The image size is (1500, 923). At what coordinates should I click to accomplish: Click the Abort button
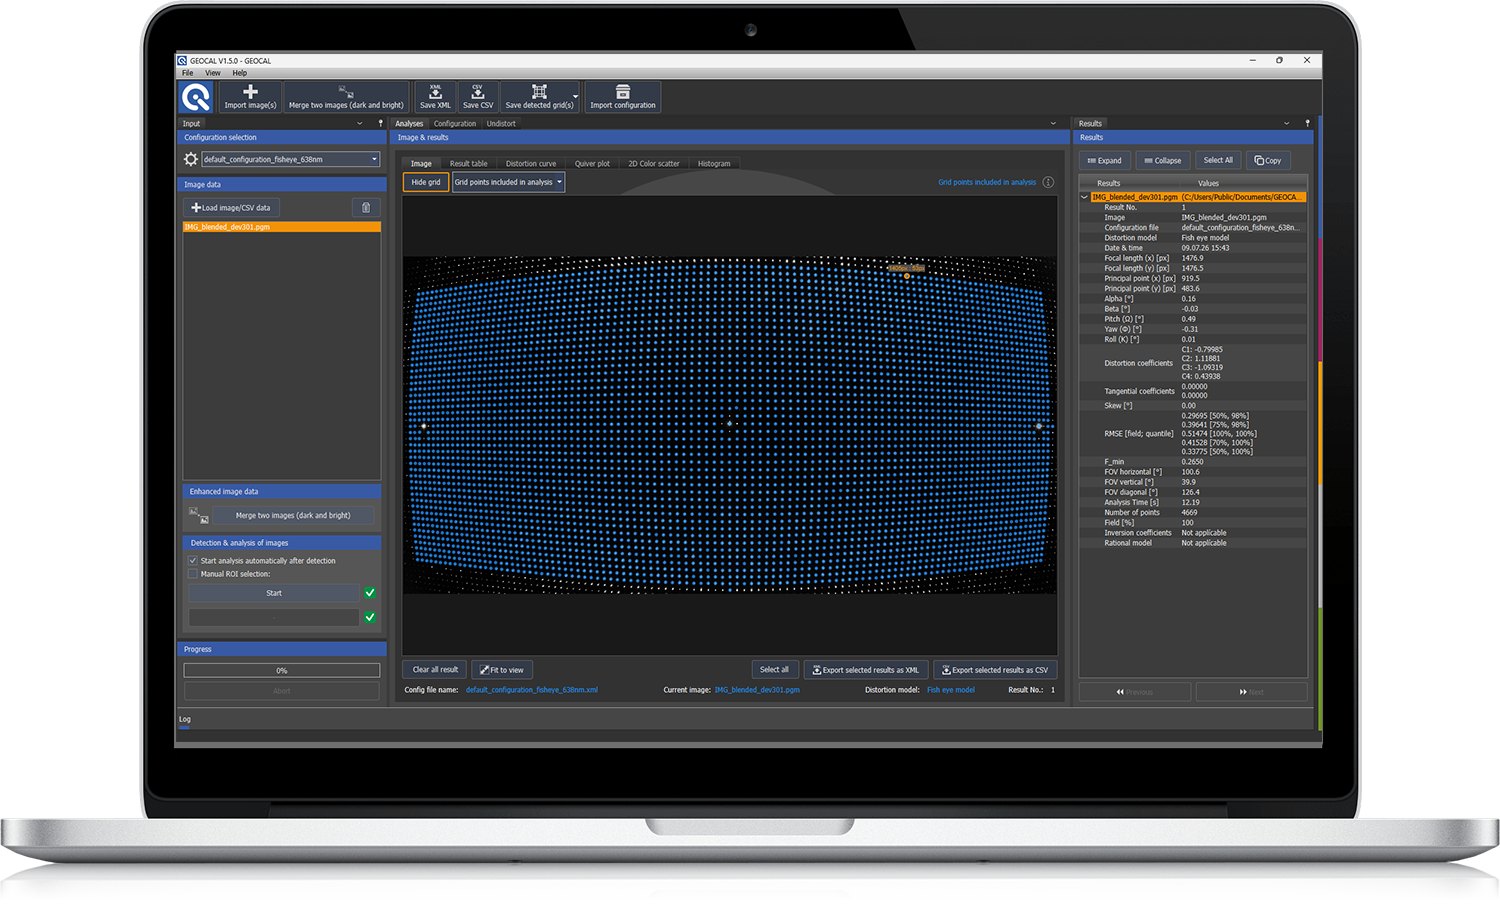point(282,691)
